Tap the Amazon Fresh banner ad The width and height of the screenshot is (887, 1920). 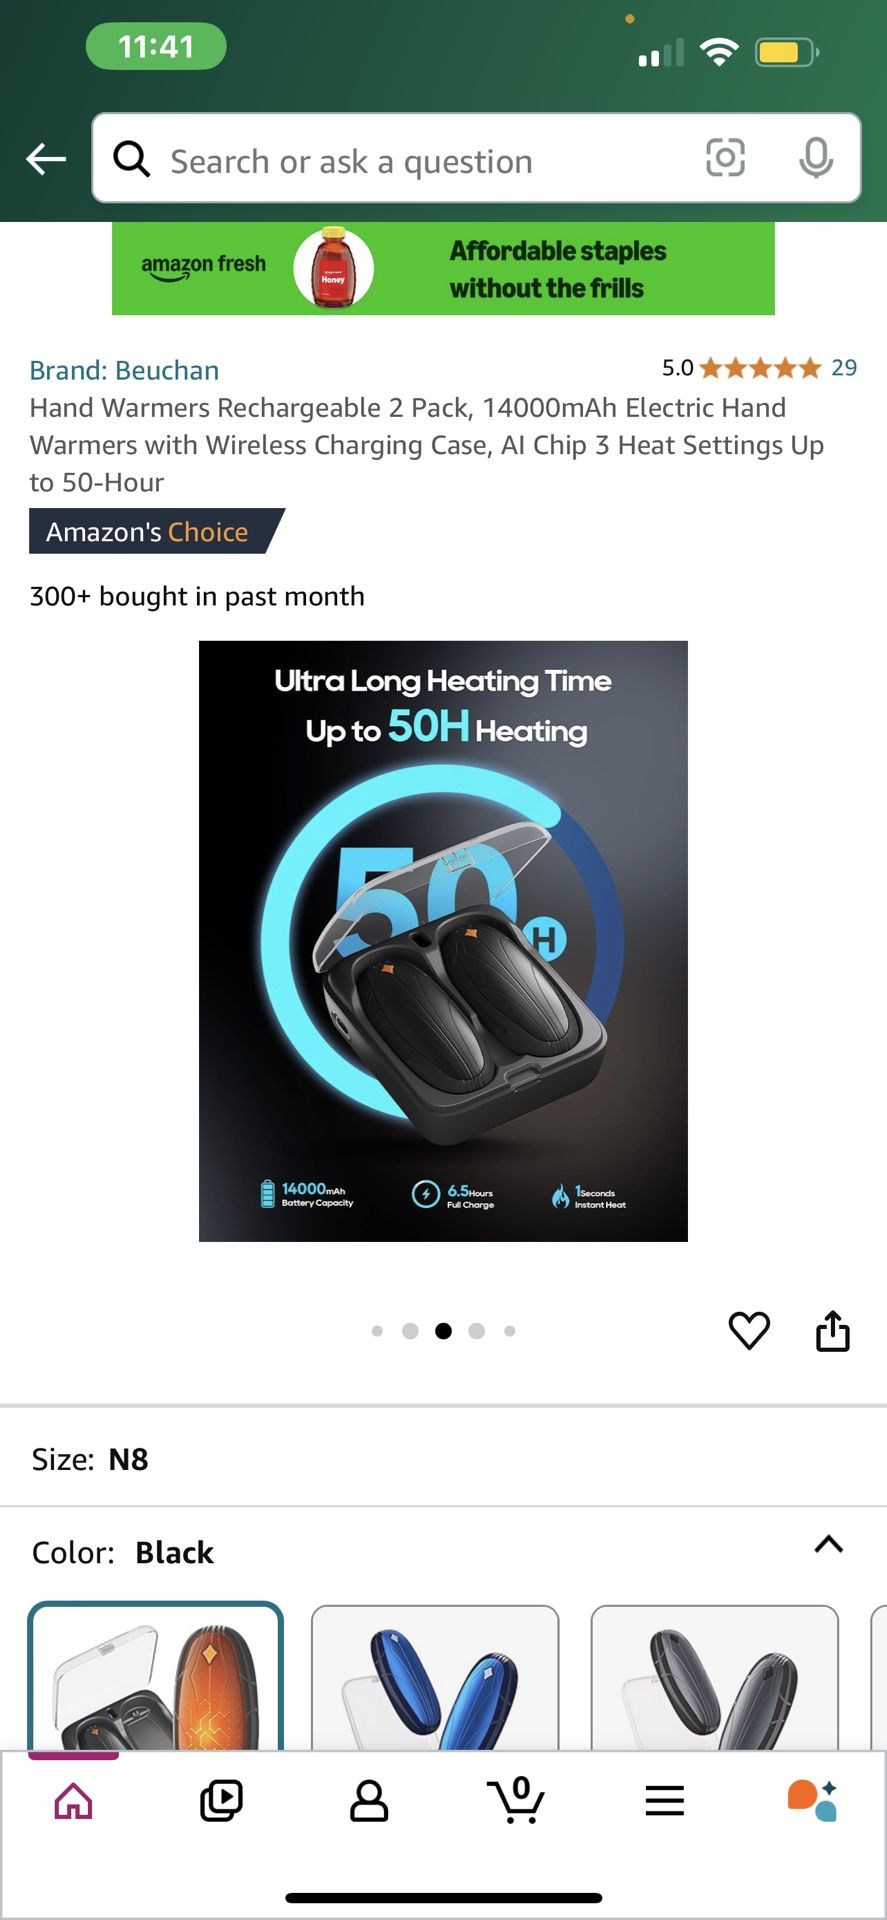pos(443,269)
